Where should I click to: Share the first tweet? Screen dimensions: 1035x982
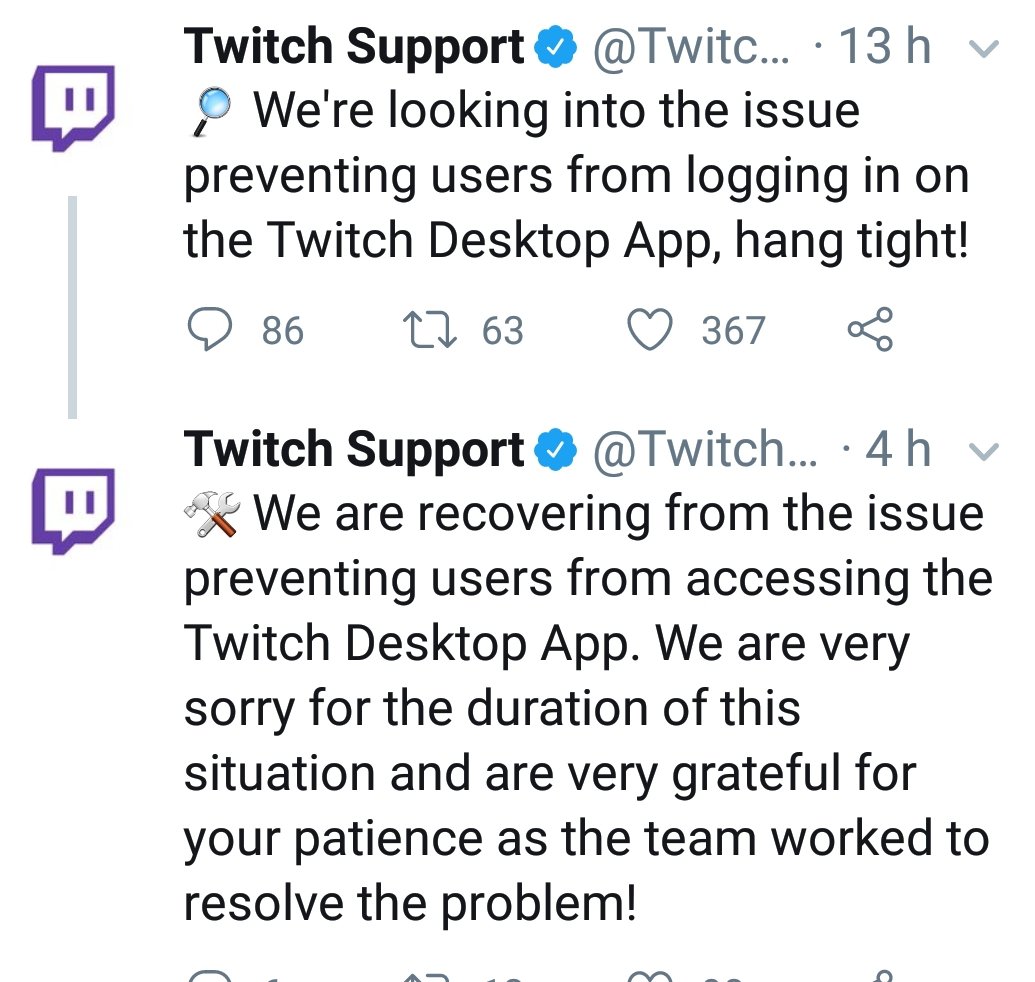(x=872, y=328)
